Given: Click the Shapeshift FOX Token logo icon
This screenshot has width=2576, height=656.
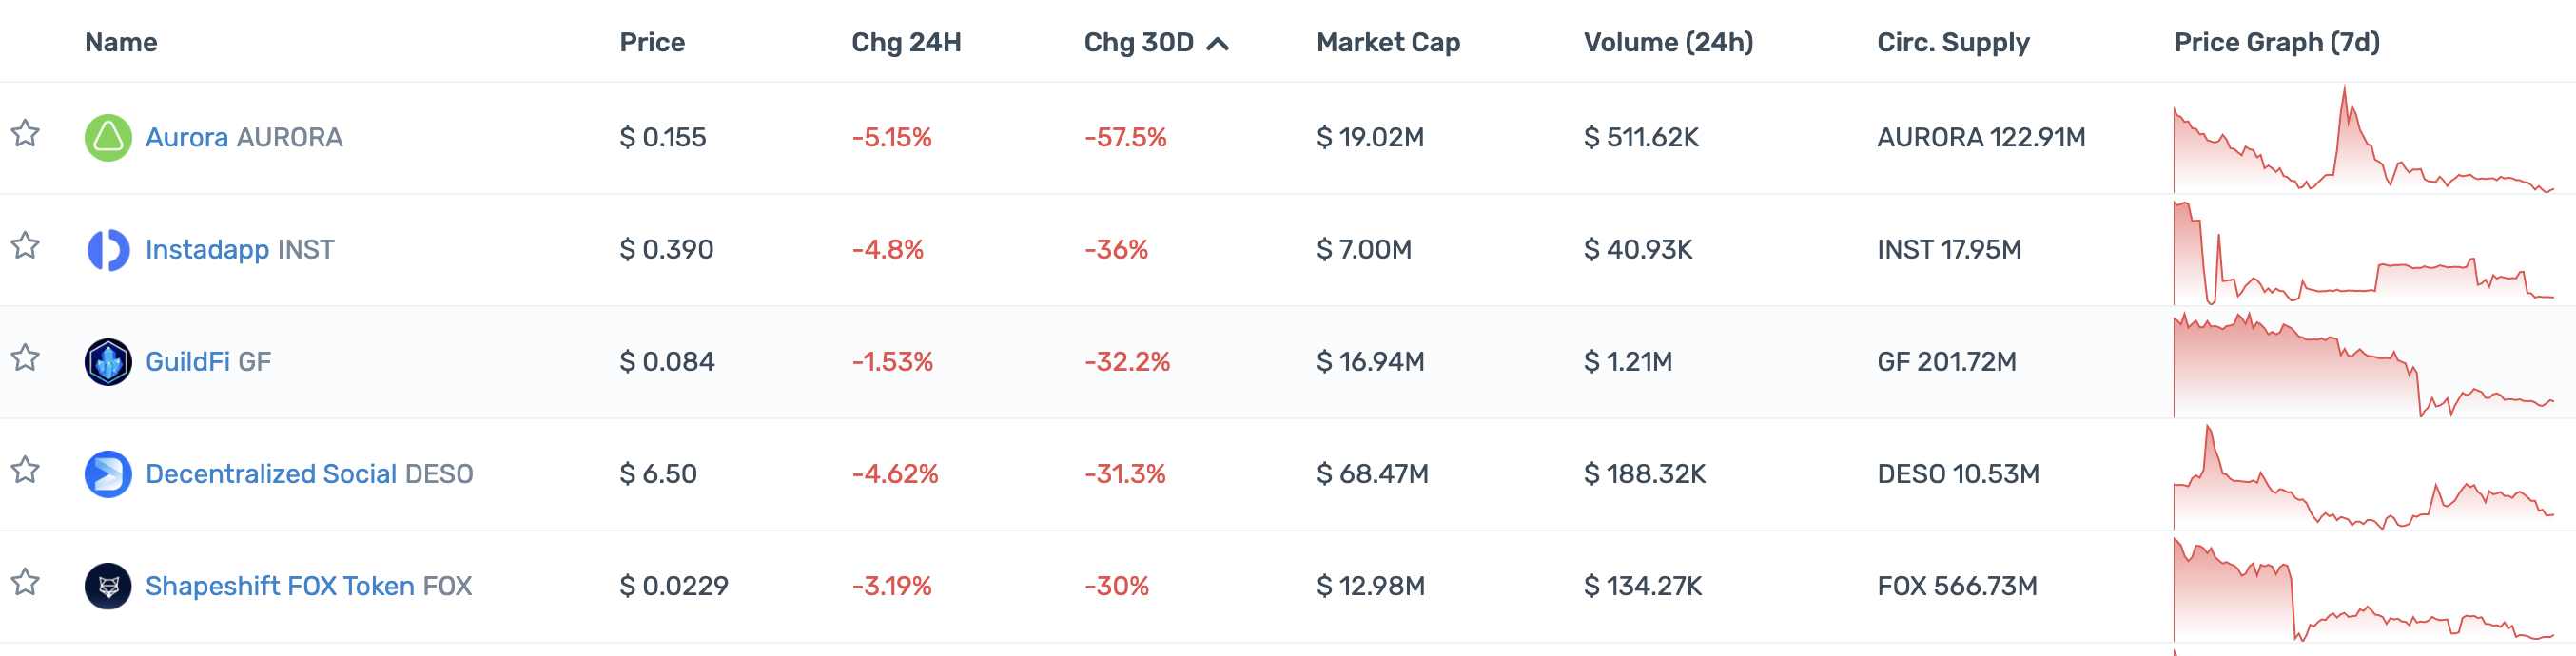Looking at the screenshot, I should point(108,586).
